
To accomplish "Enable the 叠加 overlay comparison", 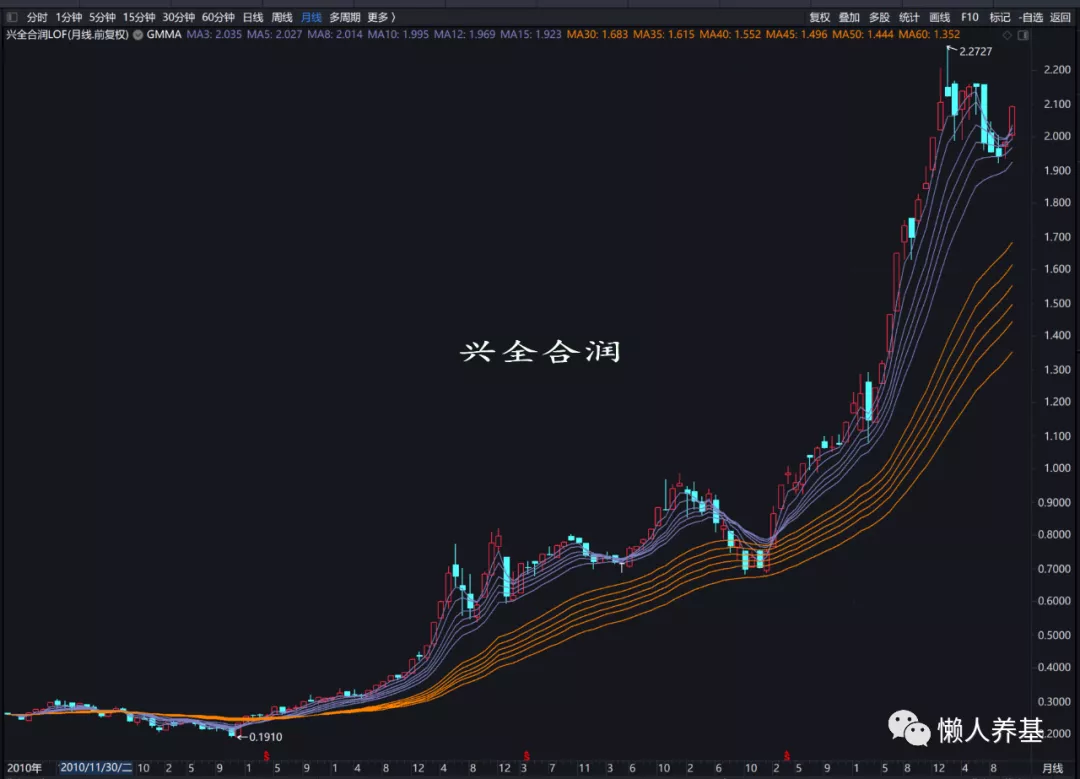I will tap(849, 17).
